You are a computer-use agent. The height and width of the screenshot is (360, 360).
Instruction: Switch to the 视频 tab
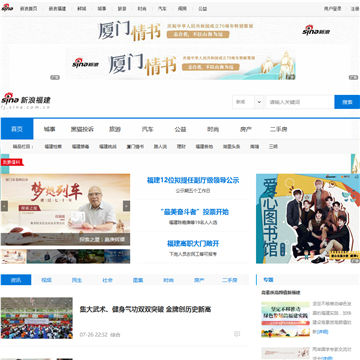pyautogui.click(x=46, y=280)
